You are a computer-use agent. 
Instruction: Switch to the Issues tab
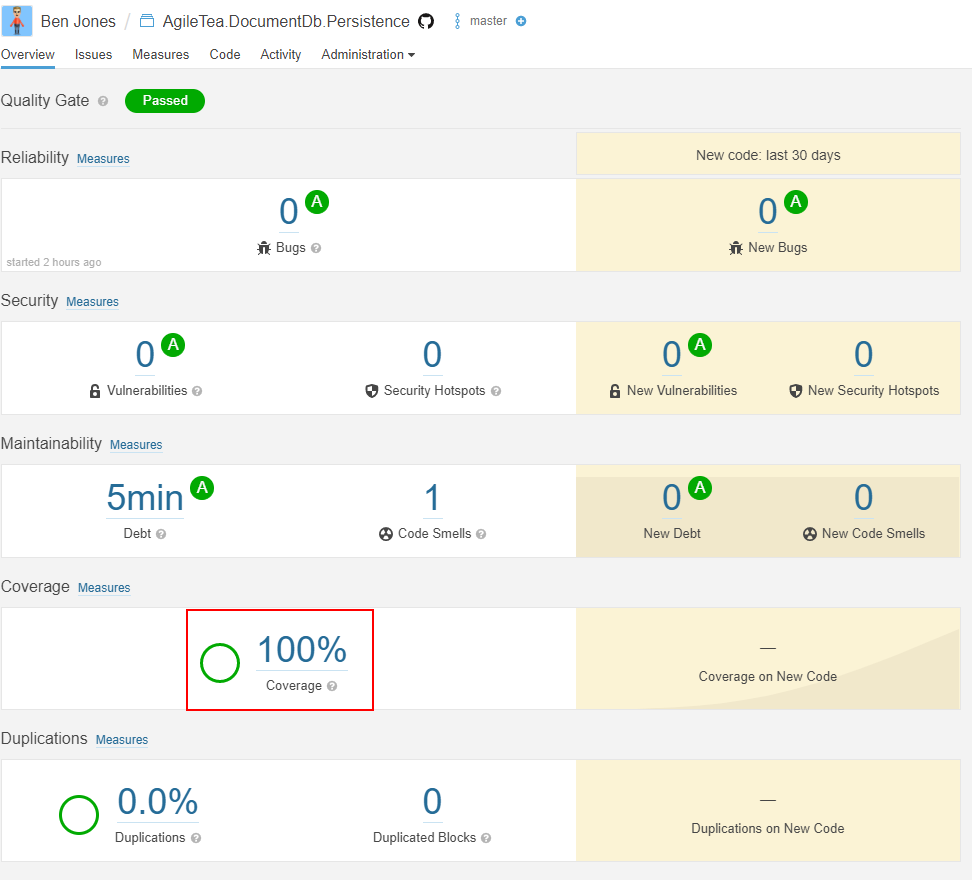[94, 55]
